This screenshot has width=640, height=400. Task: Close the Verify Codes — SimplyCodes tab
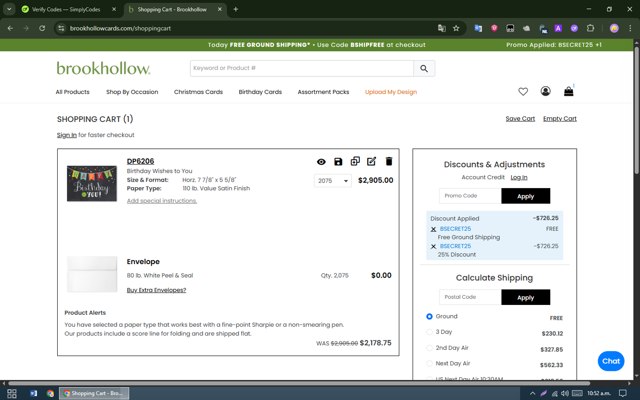[x=114, y=9]
